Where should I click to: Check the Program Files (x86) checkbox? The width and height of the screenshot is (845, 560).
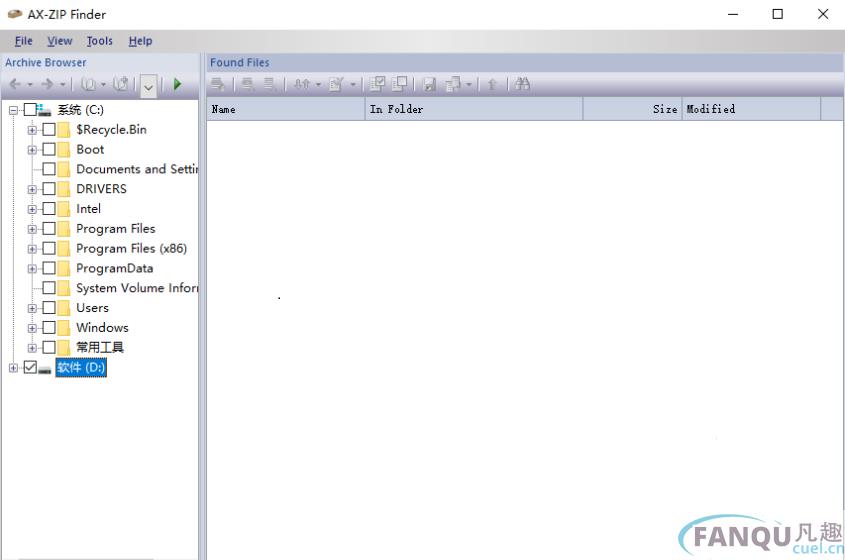coord(49,248)
